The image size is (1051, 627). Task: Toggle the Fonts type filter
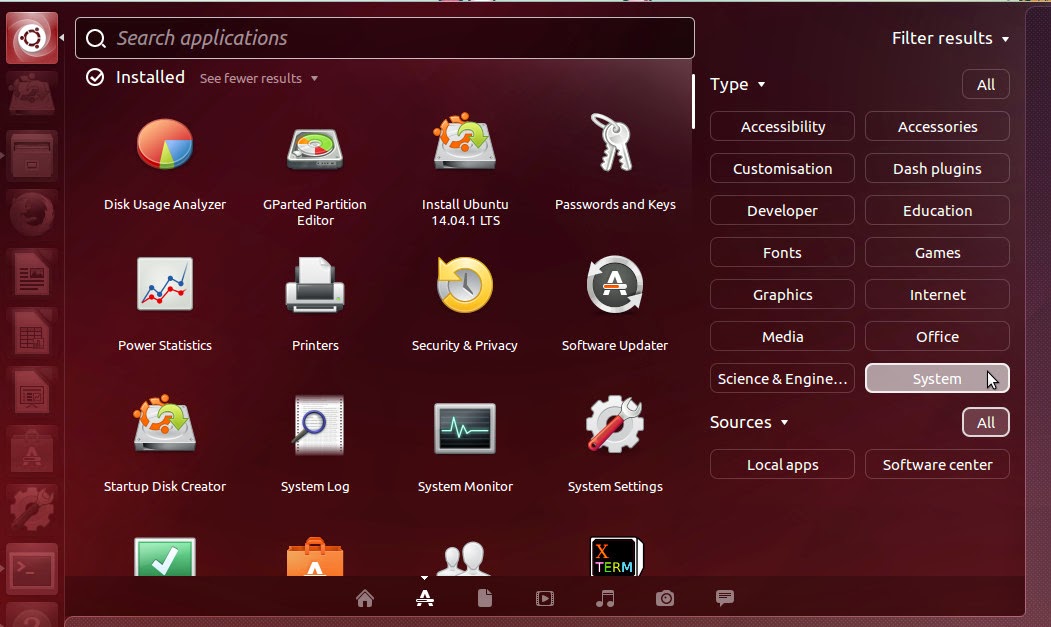782,253
